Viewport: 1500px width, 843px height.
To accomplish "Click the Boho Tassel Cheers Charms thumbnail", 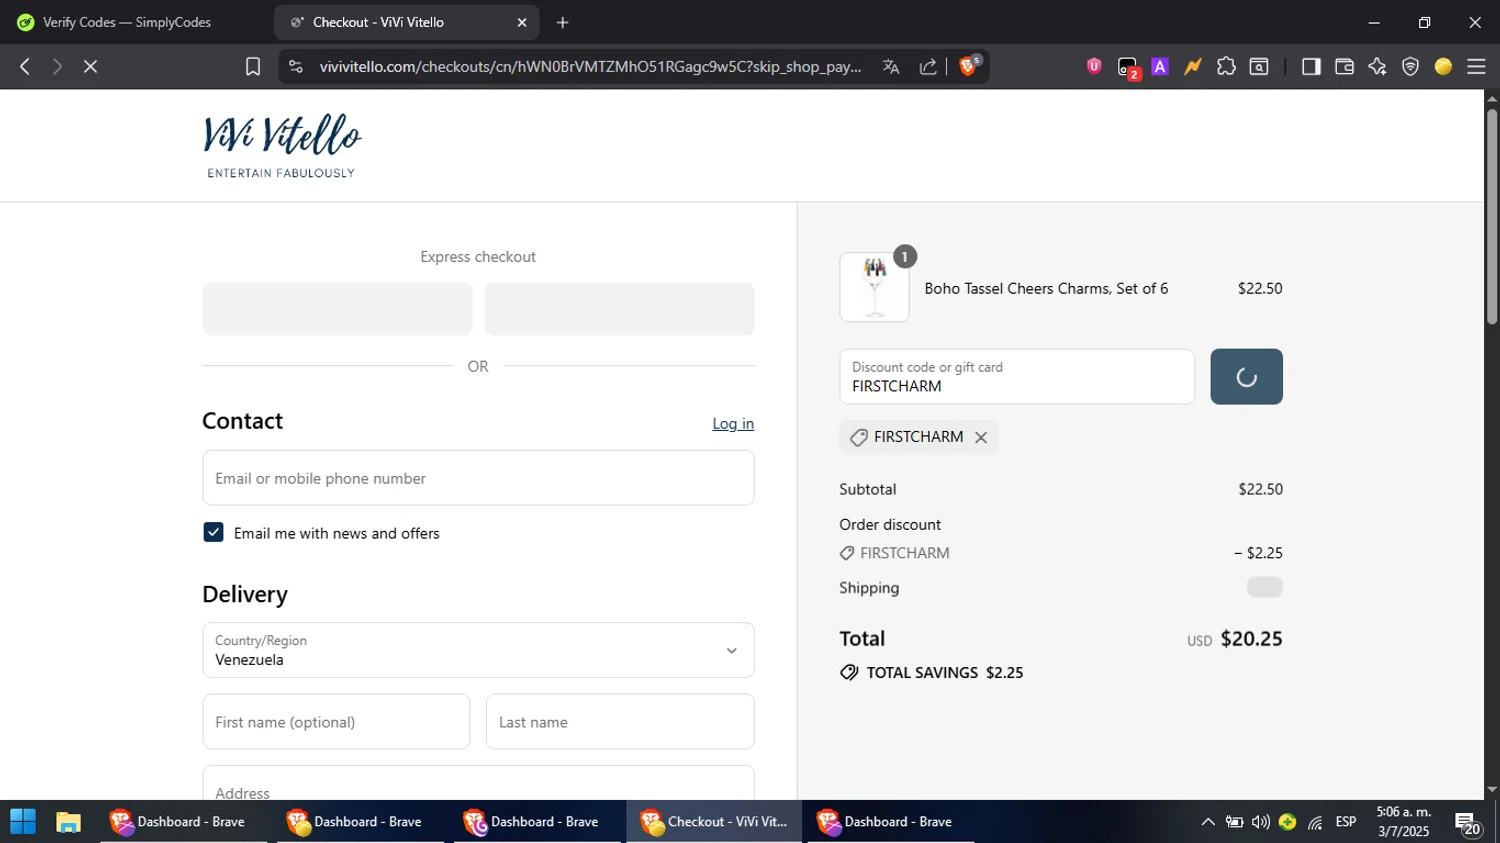I will pos(874,287).
